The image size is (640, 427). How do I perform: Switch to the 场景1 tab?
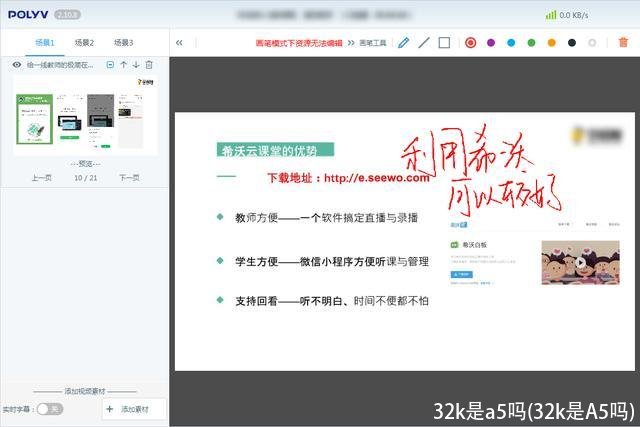pos(44,42)
